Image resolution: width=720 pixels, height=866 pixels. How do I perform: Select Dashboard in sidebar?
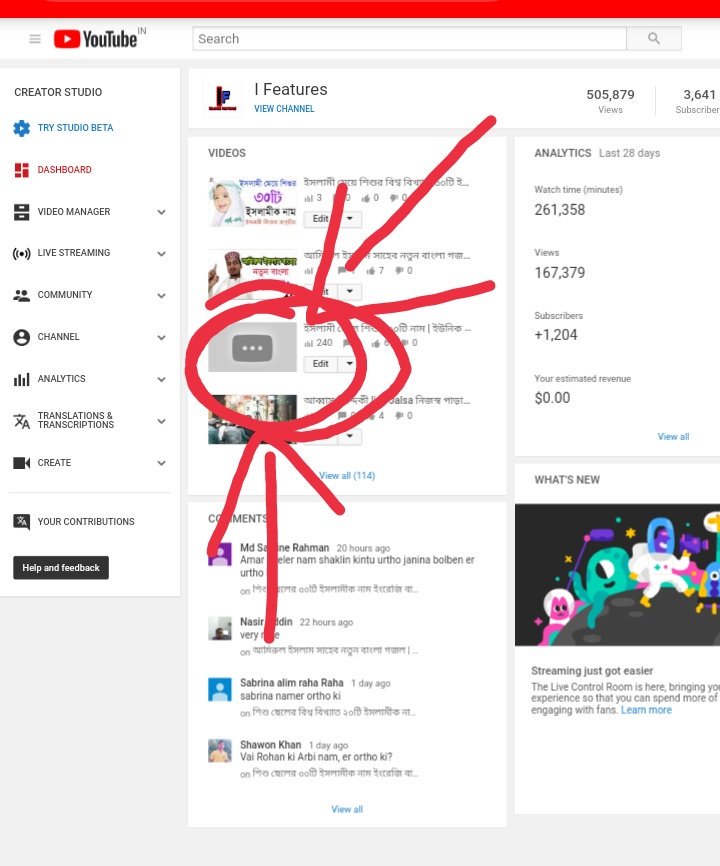(65, 170)
